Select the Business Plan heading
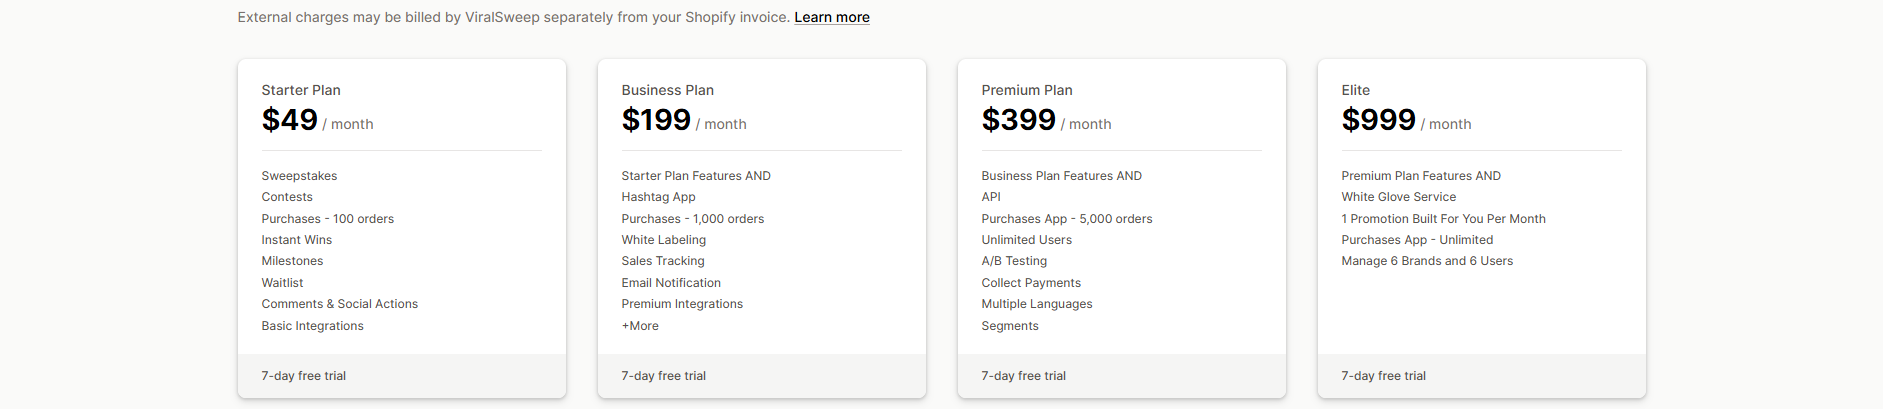 tap(667, 90)
